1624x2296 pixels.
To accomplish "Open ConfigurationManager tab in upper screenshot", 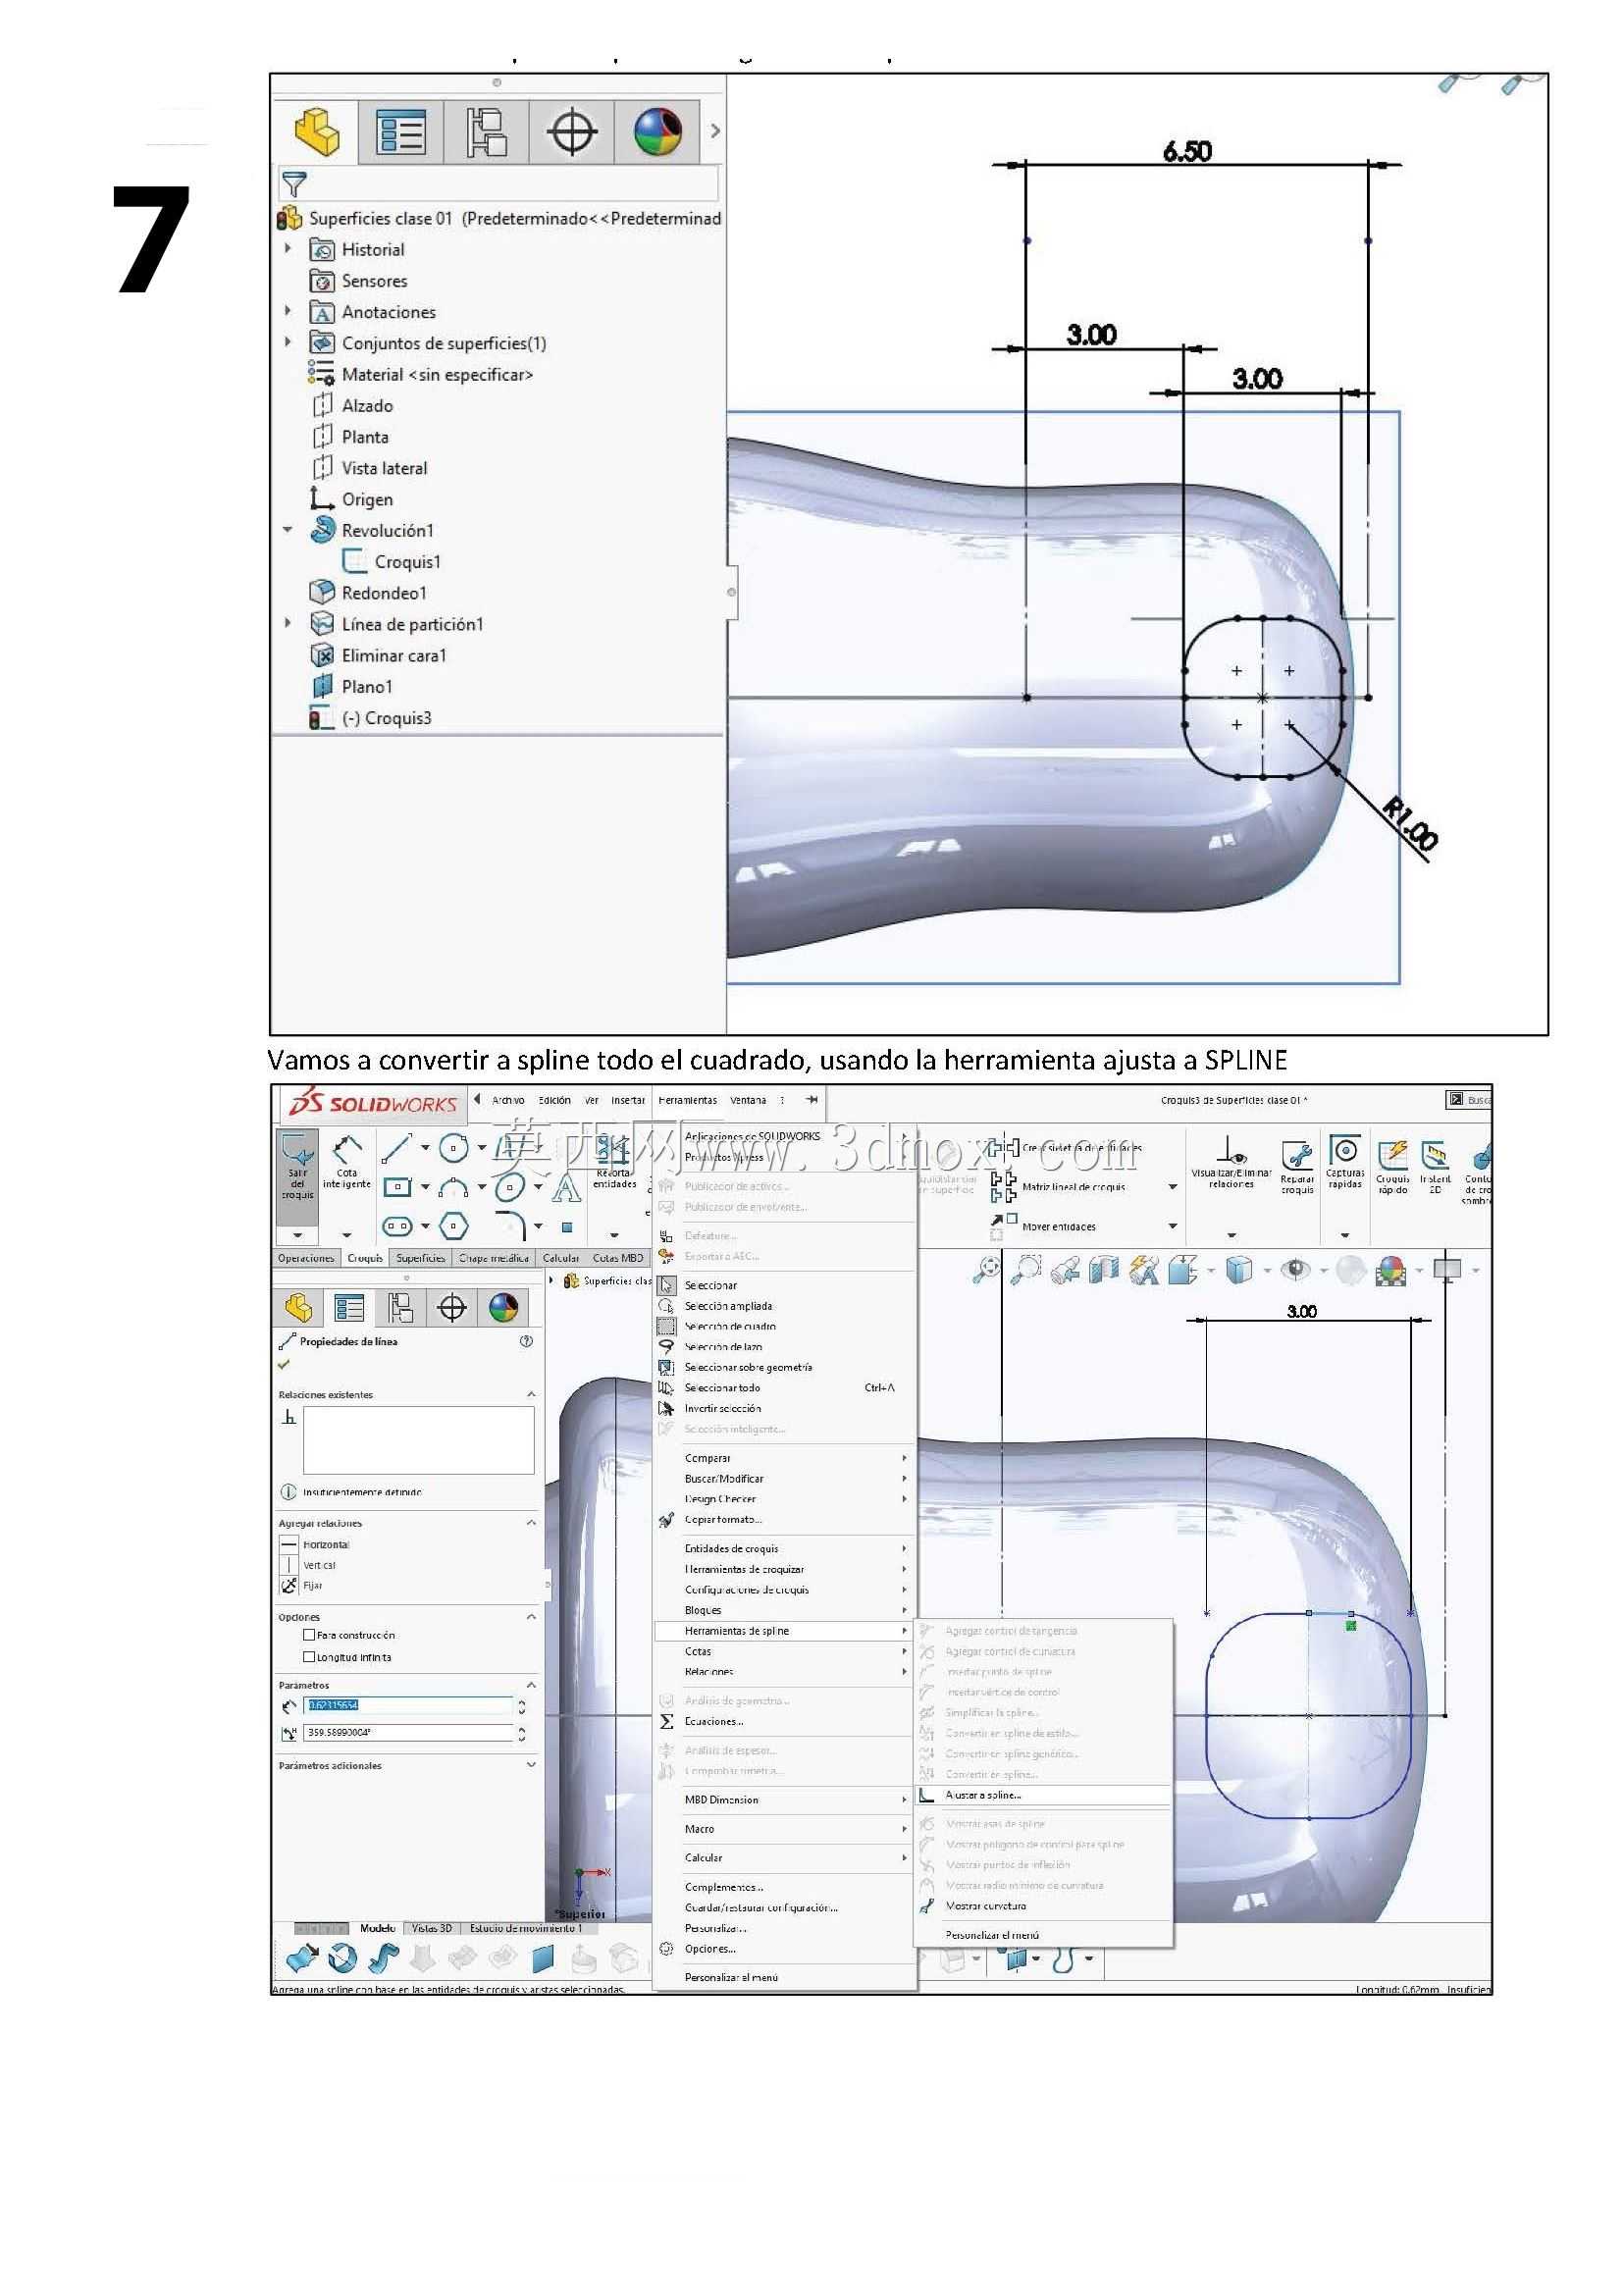I will coord(486,131).
